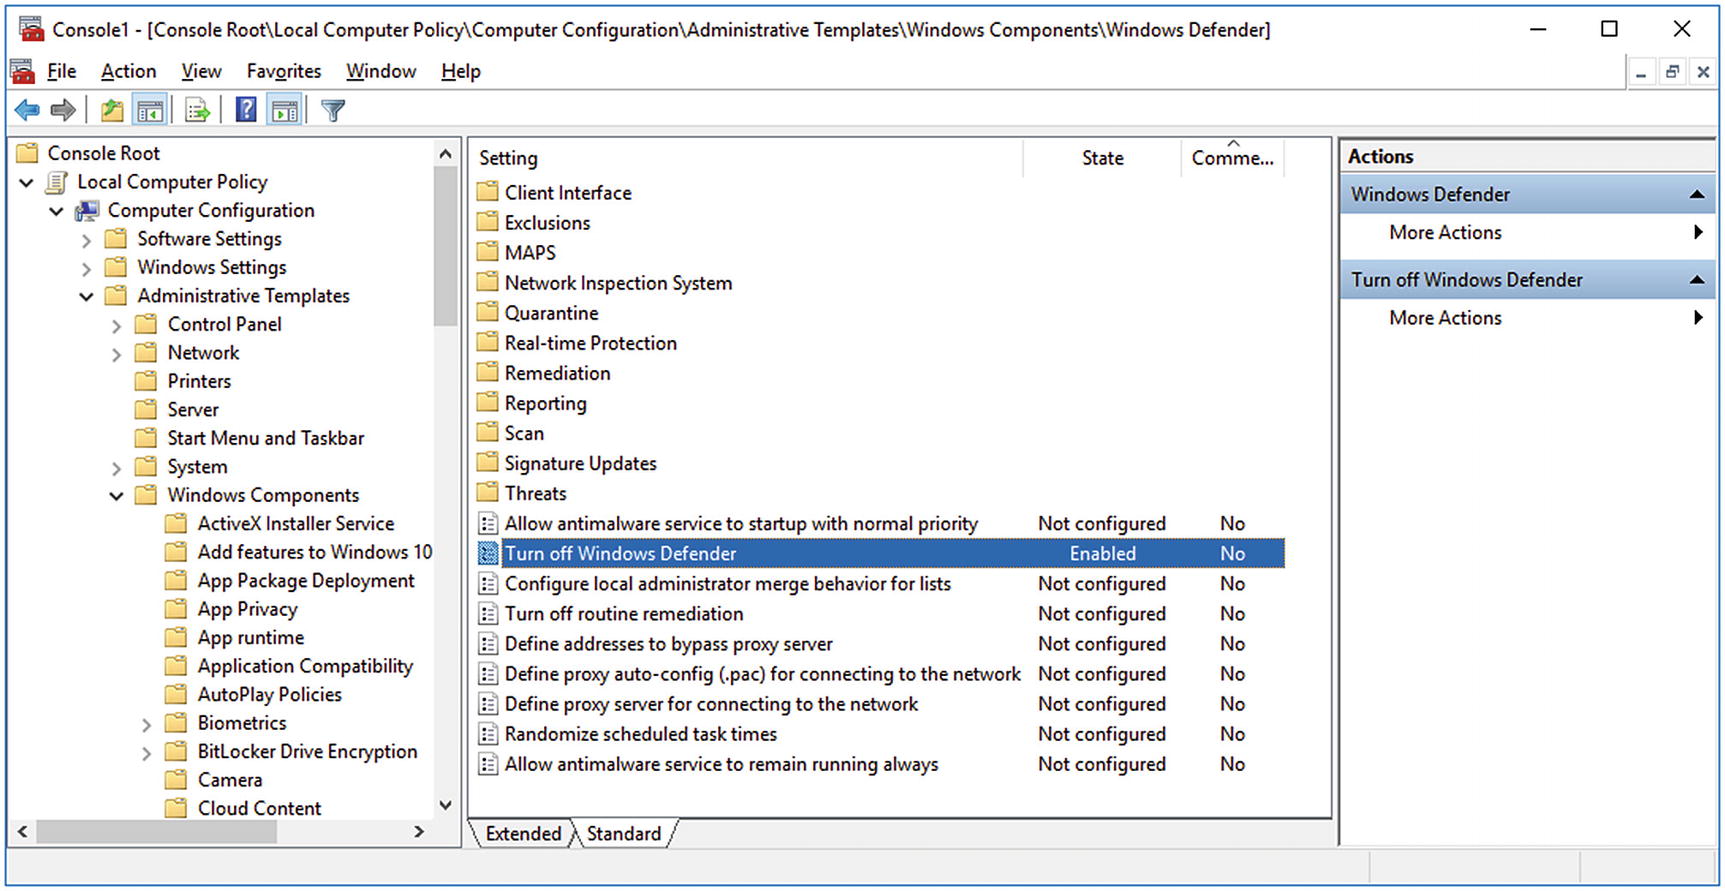The width and height of the screenshot is (1725, 891).
Task: Click the Up one level folder icon
Action: (x=112, y=110)
